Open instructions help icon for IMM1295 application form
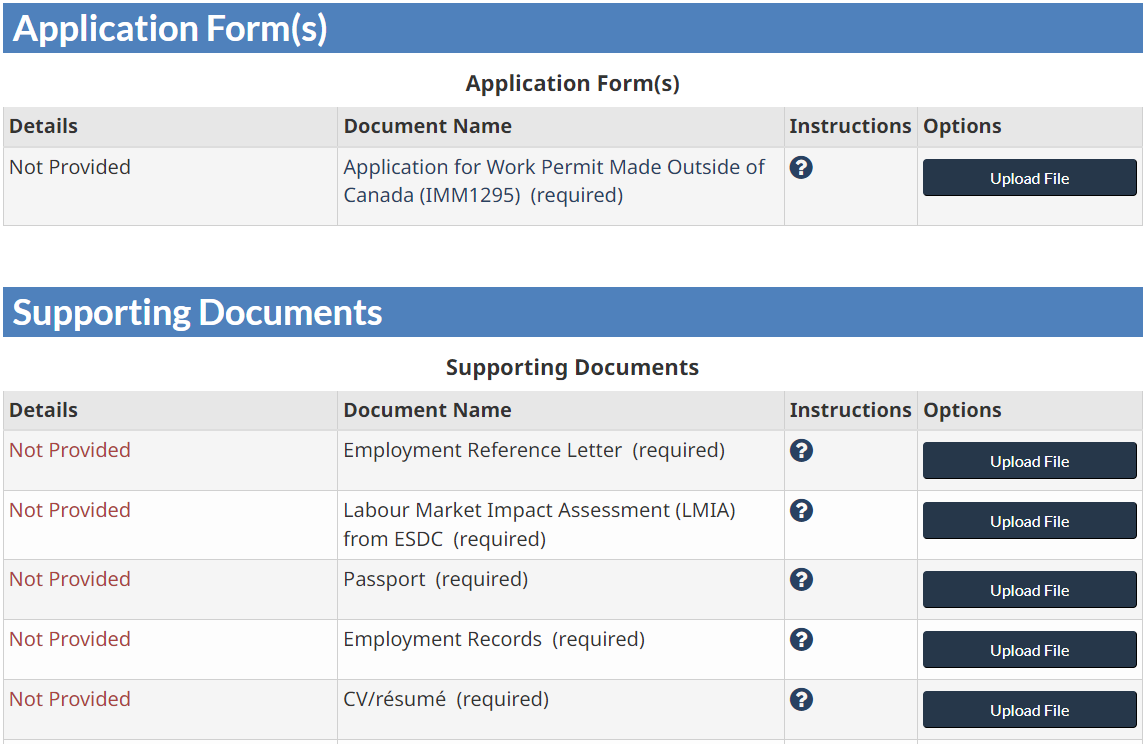 click(801, 167)
